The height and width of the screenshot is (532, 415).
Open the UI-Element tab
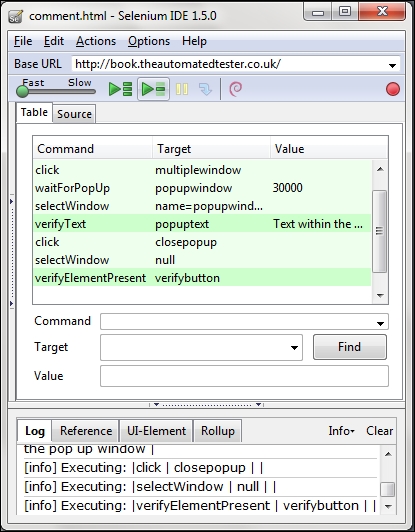pyautogui.click(x=156, y=431)
